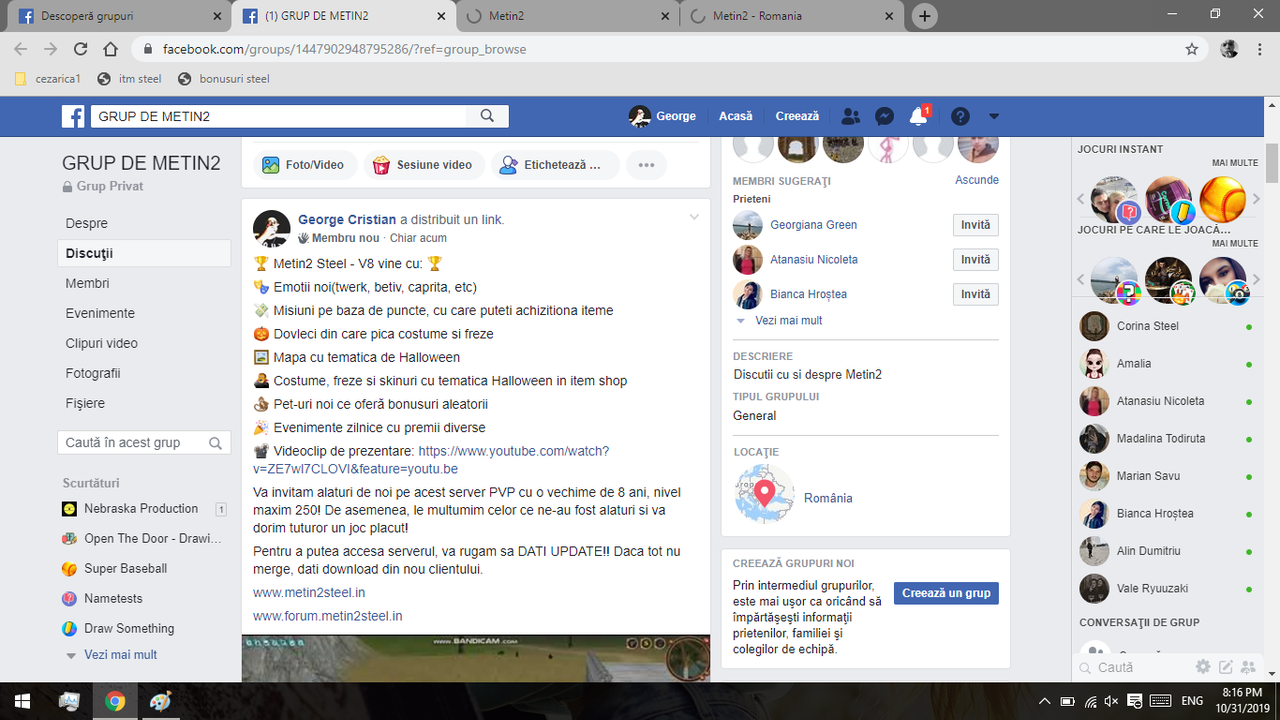
Task: Open account menu dropdown arrow
Action: (x=993, y=116)
